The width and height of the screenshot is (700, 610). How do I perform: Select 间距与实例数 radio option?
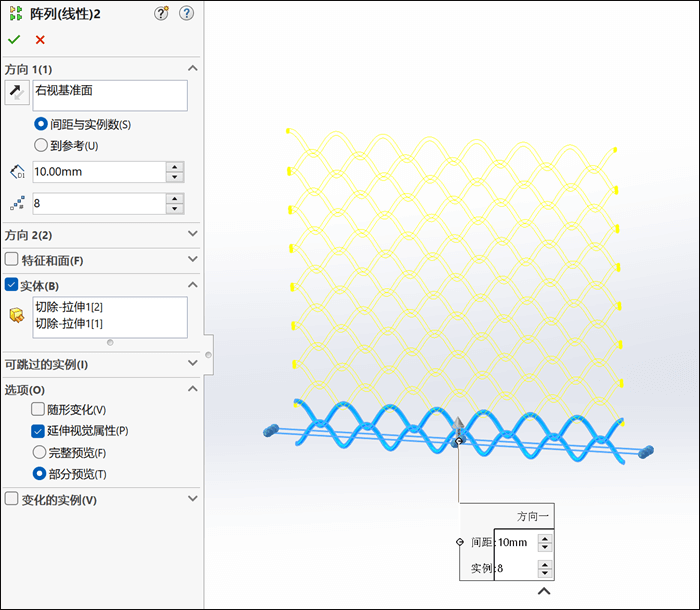pos(41,124)
